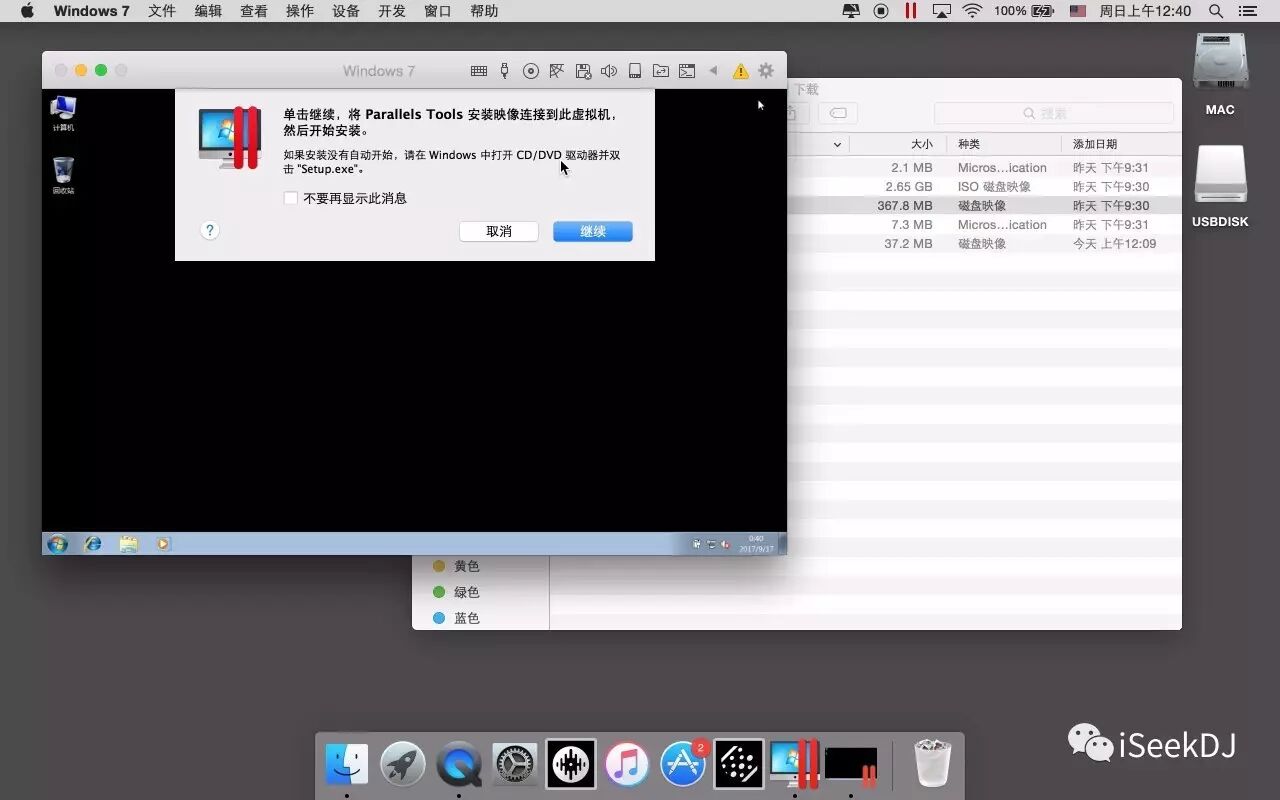This screenshot has height=800, width=1280.
Task: Open the 文件 menu
Action: tap(162, 11)
